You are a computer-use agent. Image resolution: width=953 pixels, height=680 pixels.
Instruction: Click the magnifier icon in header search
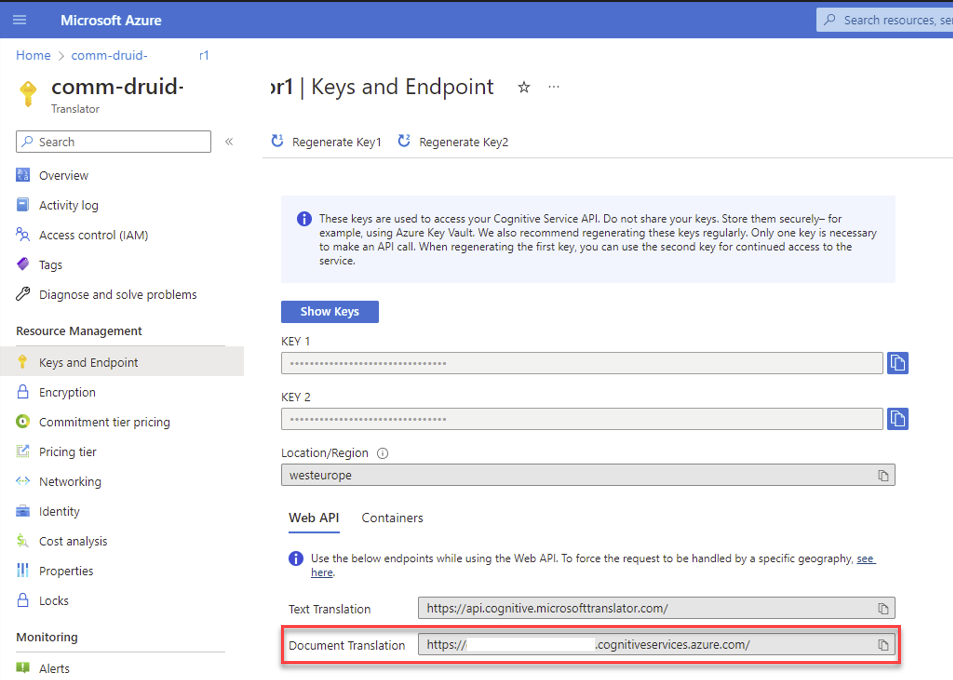point(830,19)
